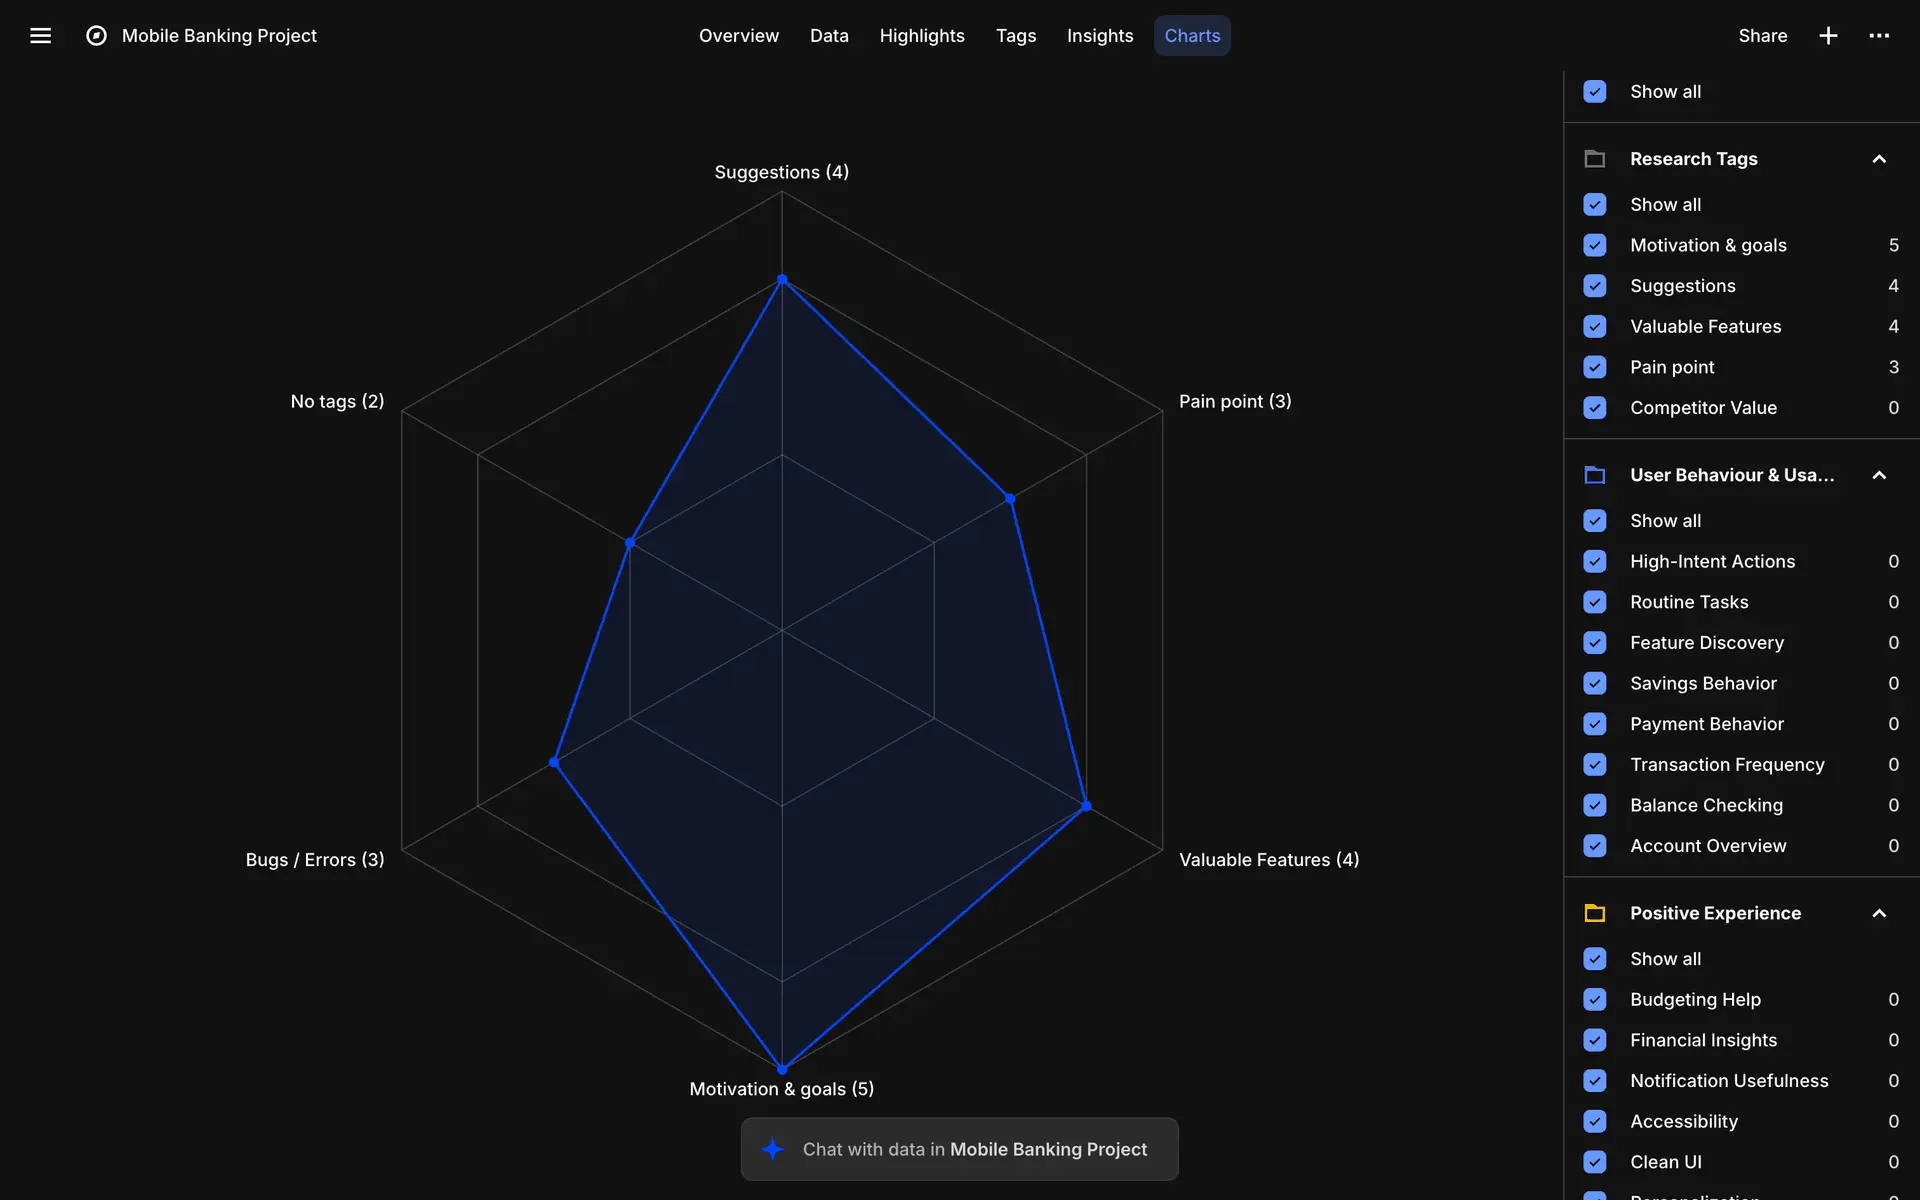Click the Competitor Value tag label
Image resolution: width=1920 pixels, height=1200 pixels.
tap(1703, 408)
